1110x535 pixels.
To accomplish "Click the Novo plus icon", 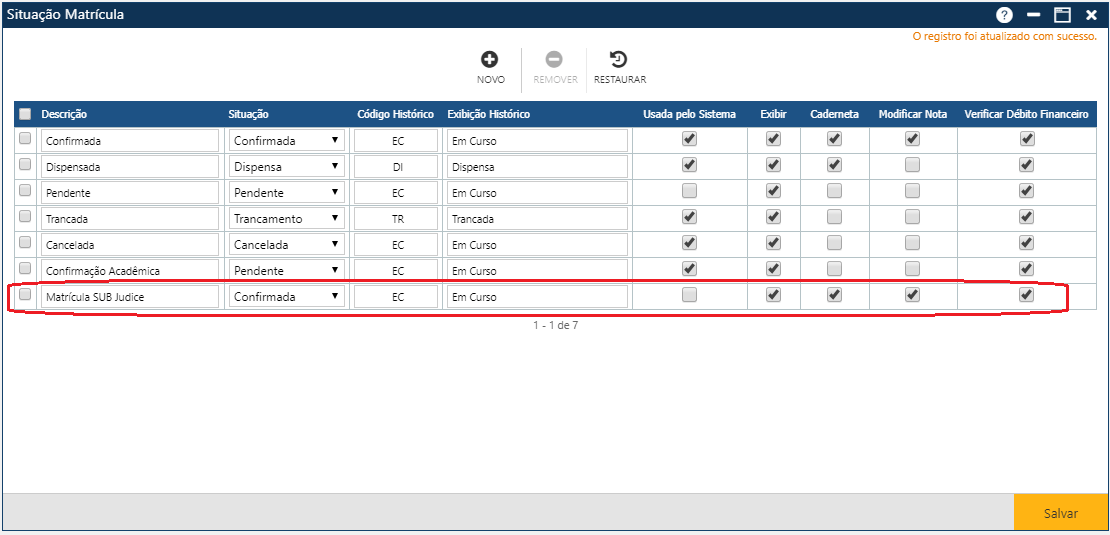I will tap(490, 61).
